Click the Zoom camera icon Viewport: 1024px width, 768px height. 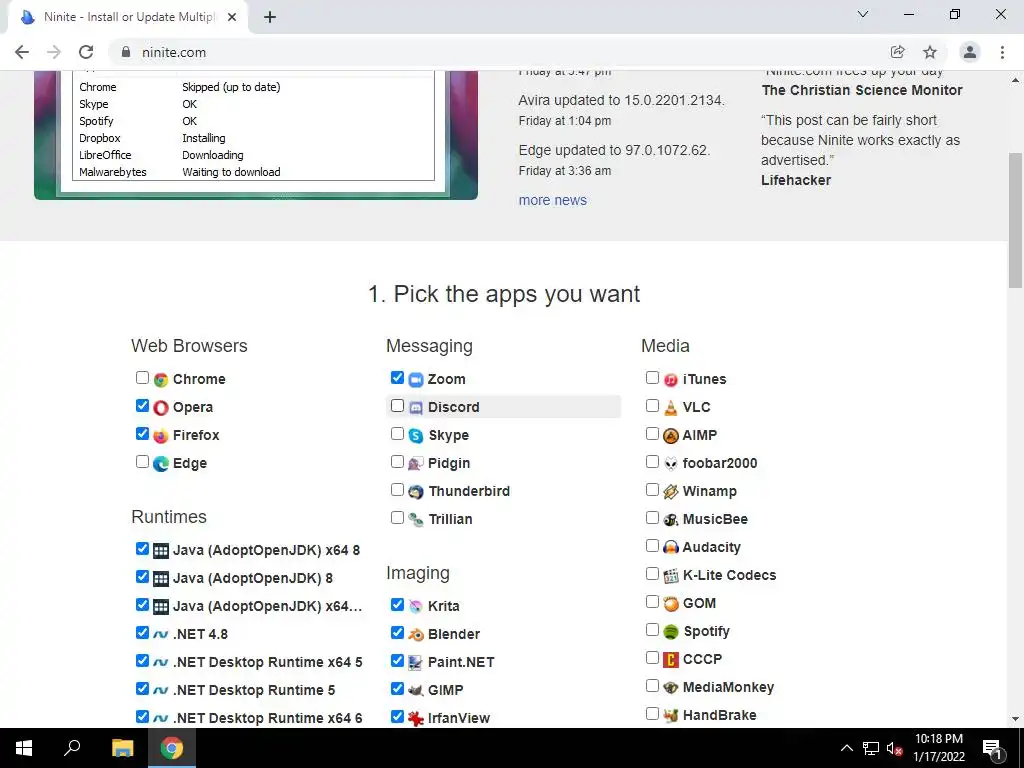point(416,379)
